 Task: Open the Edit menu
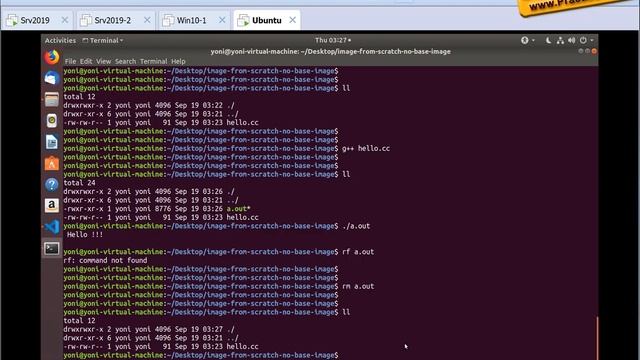click(x=86, y=61)
